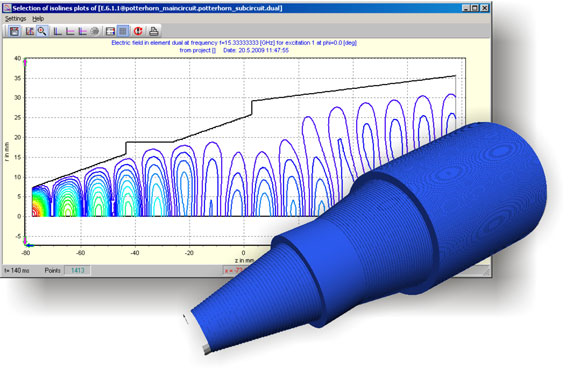Select the magnifier zoom tool
The width and height of the screenshot is (580, 373).
coord(42,31)
